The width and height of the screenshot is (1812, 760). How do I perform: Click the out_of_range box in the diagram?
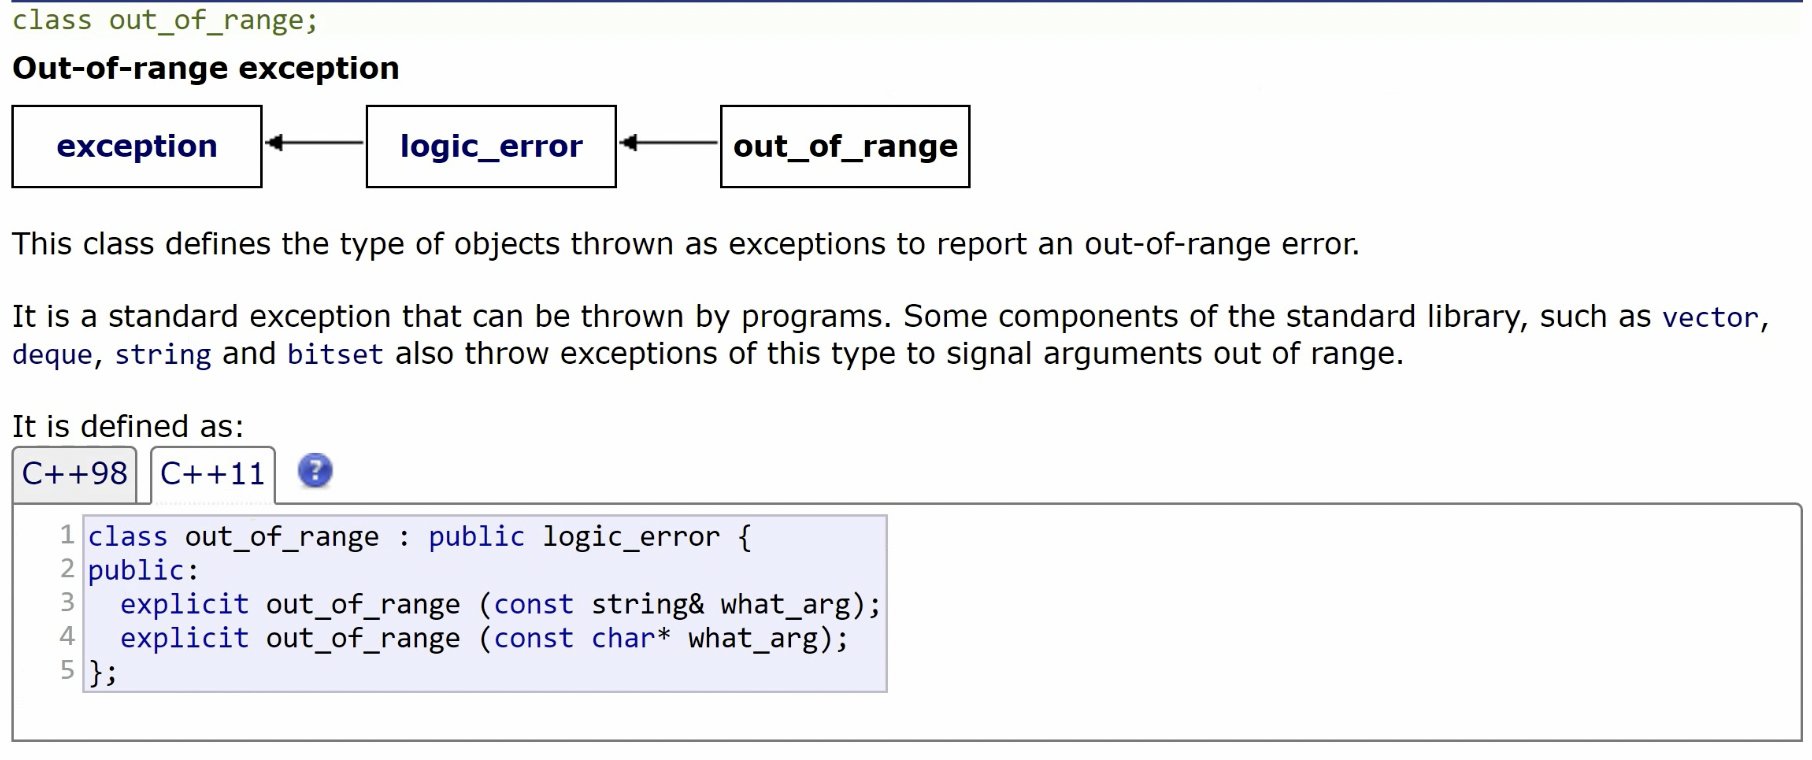(x=845, y=146)
